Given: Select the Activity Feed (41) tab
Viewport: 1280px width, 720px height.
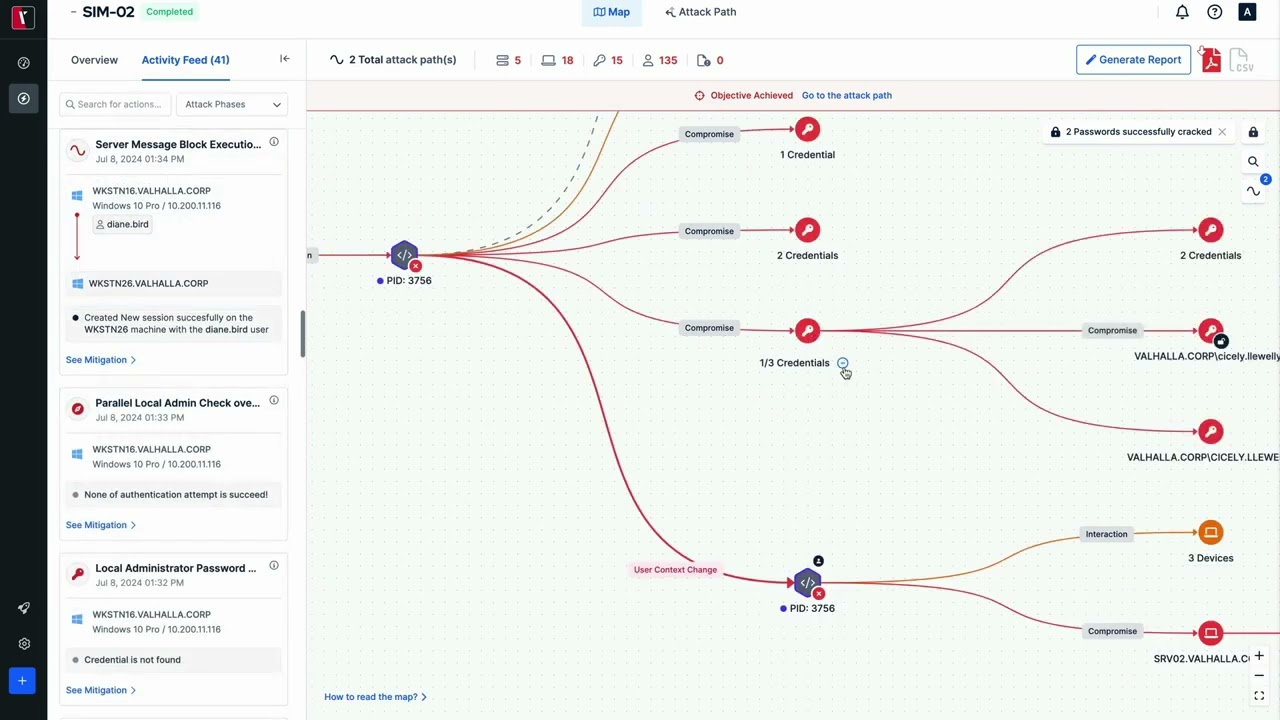Looking at the screenshot, I should coord(185,60).
